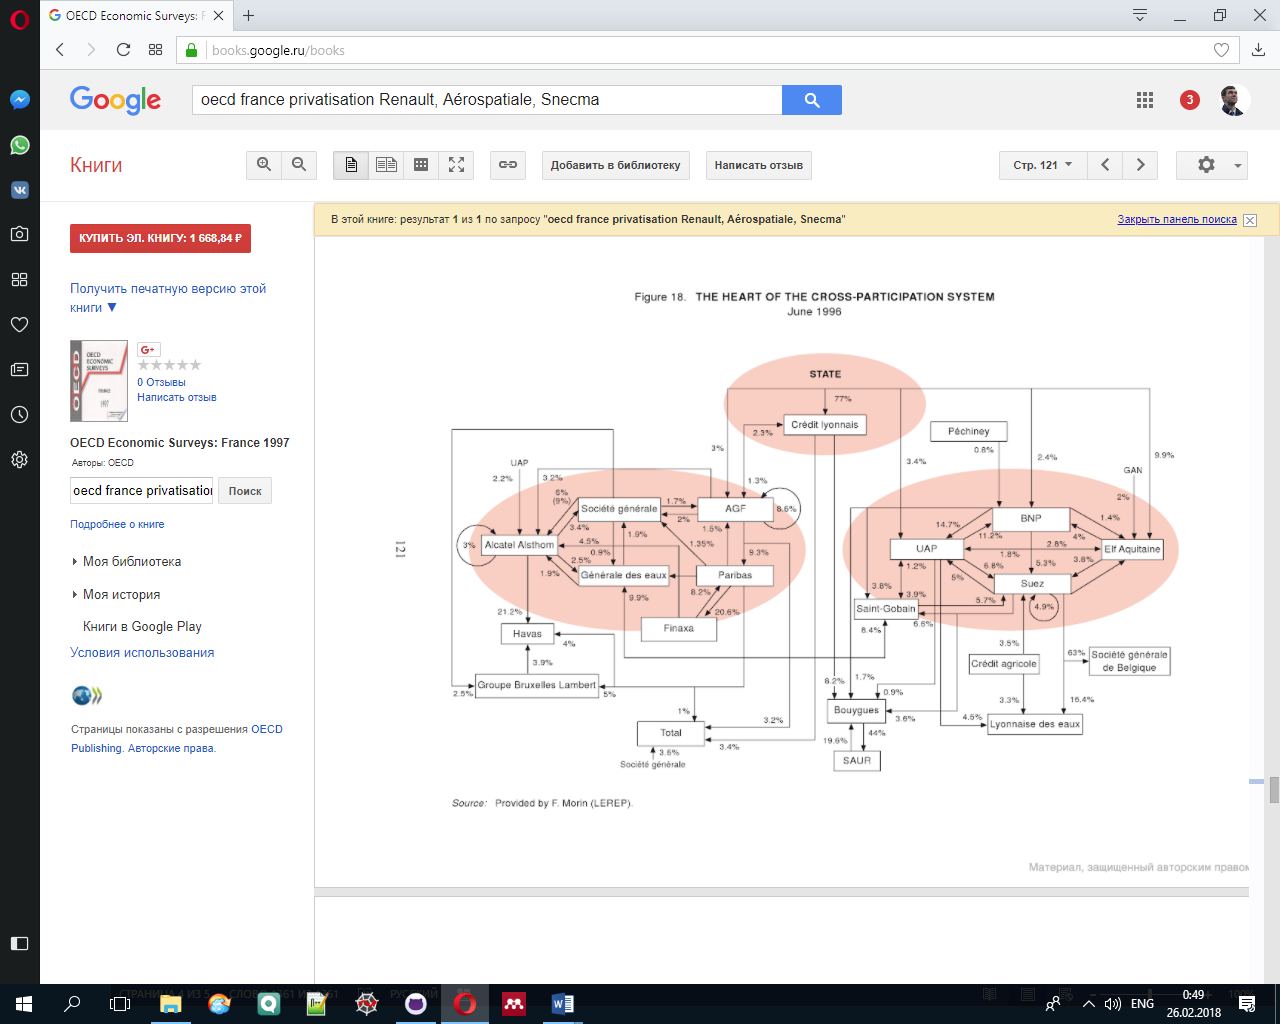Go back to previous page

(x=60, y=50)
